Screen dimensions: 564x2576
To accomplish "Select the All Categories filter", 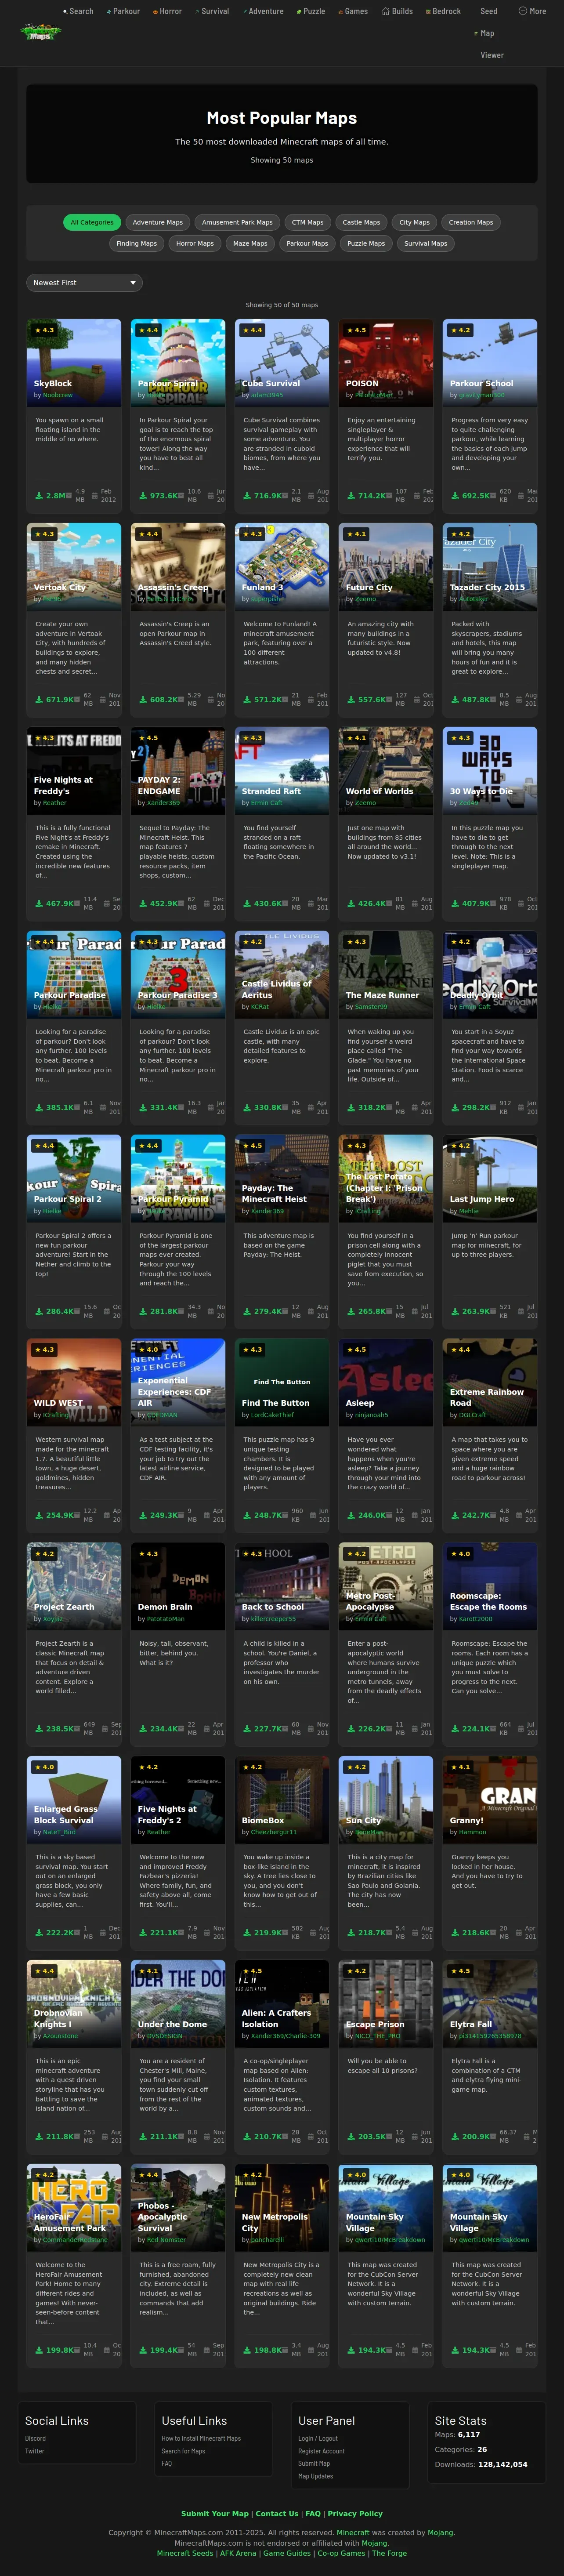I will pos(92,223).
